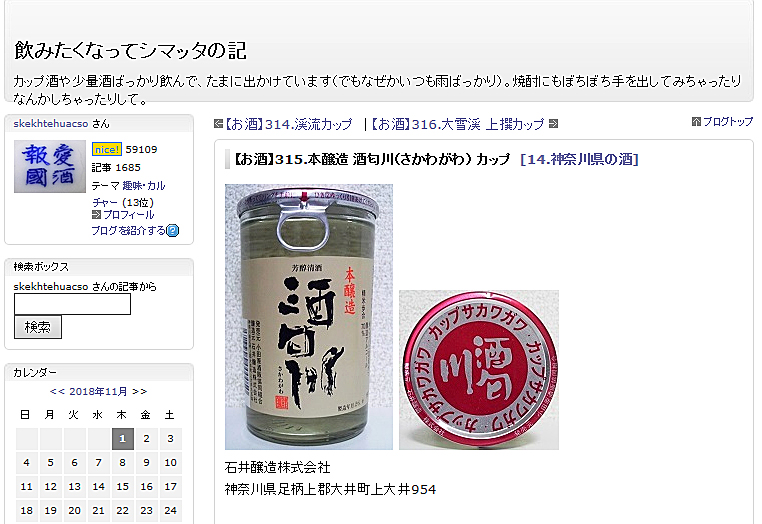Click the arrow icon beside プロフィール

tap(96, 215)
